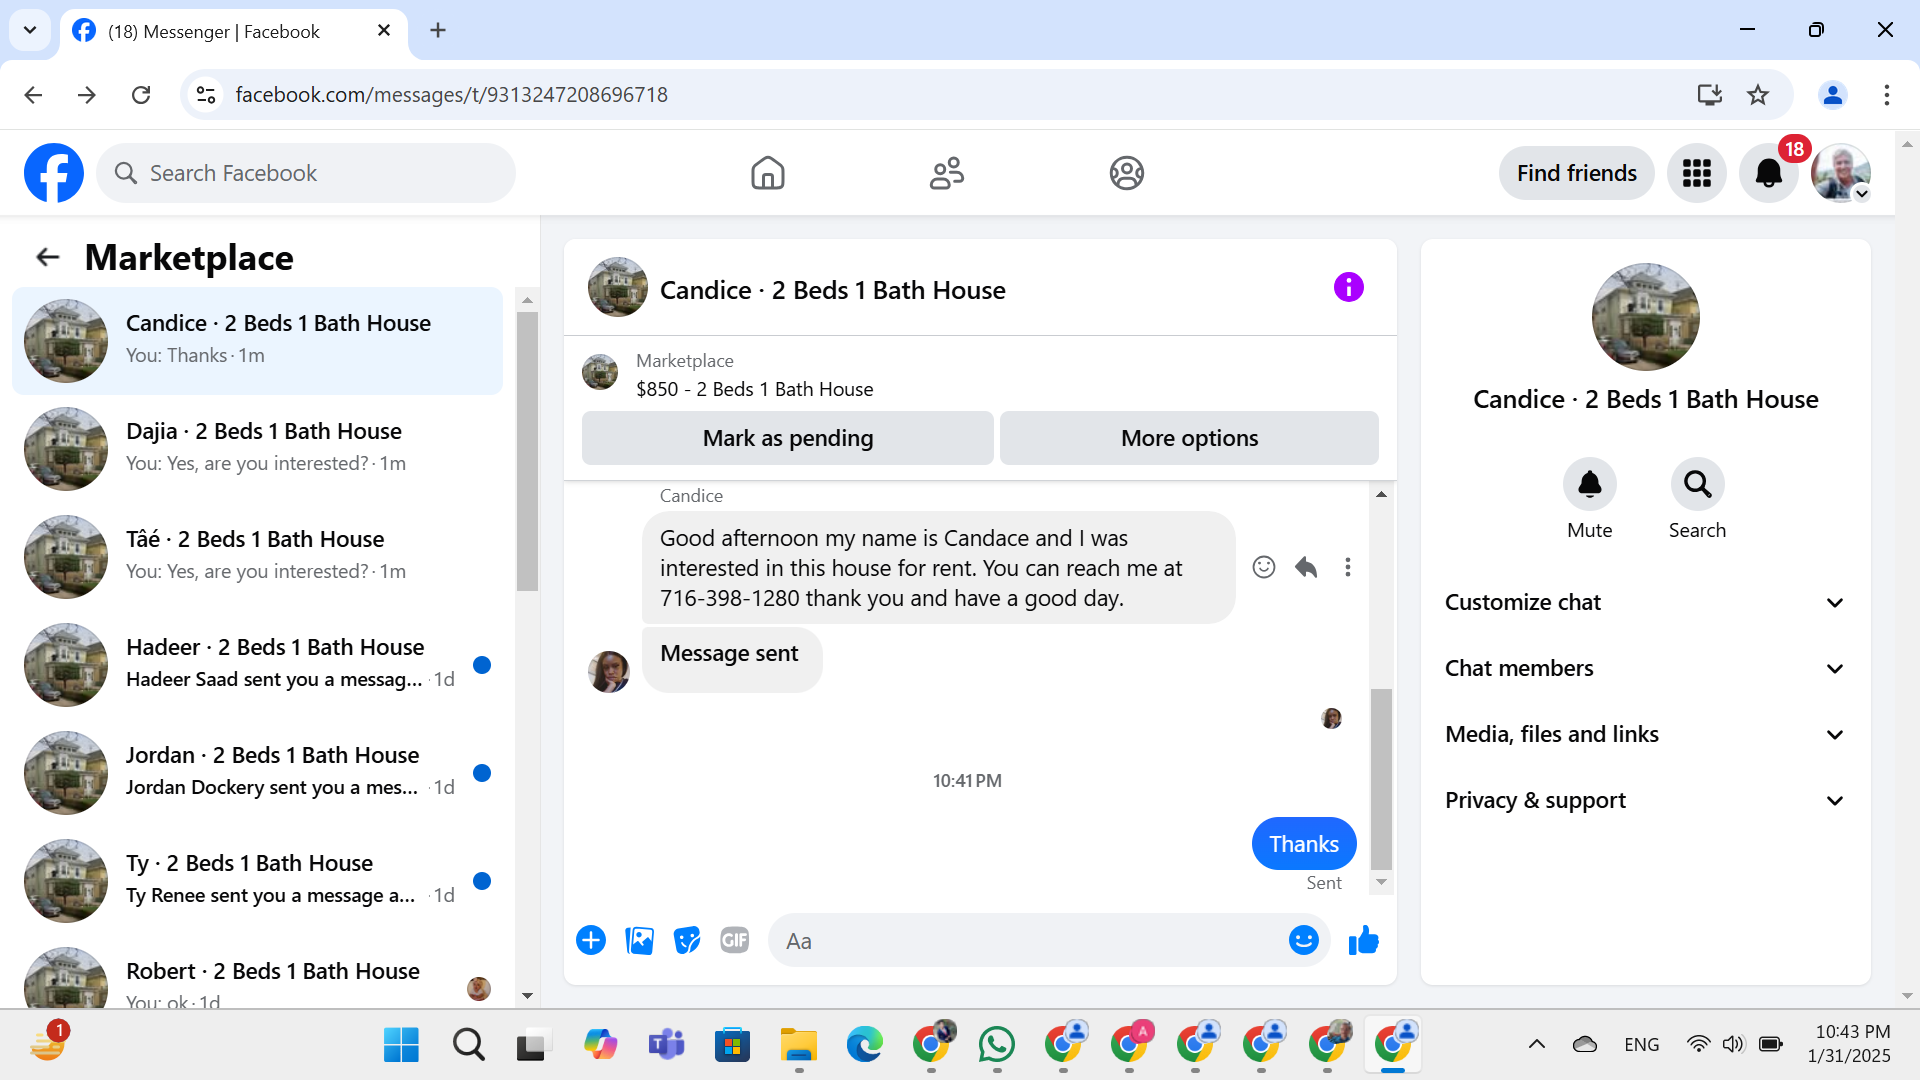Open the account profile picture menu
The width and height of the screenshot is (1920, 1080).
click(1841, 173)
